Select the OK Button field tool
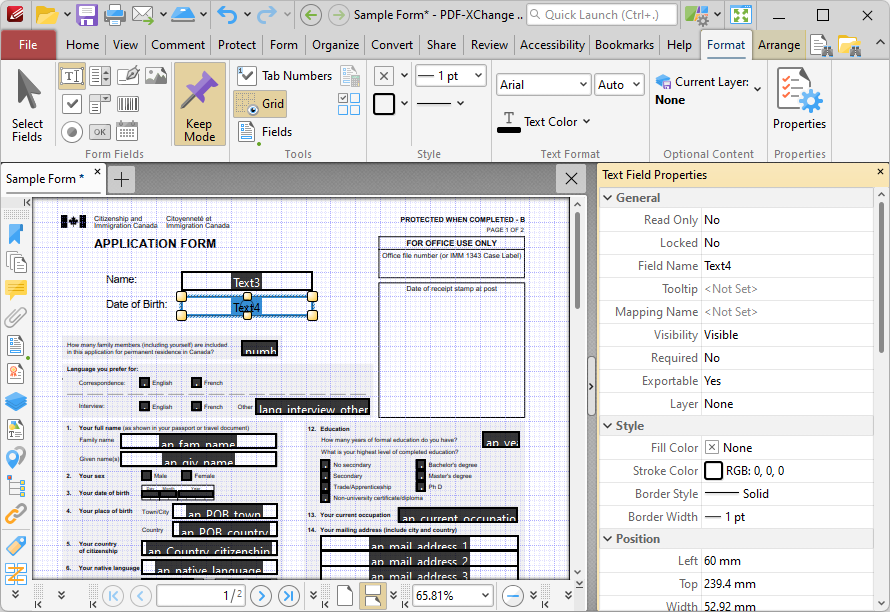890x612 pixels. tap(100, 132)
